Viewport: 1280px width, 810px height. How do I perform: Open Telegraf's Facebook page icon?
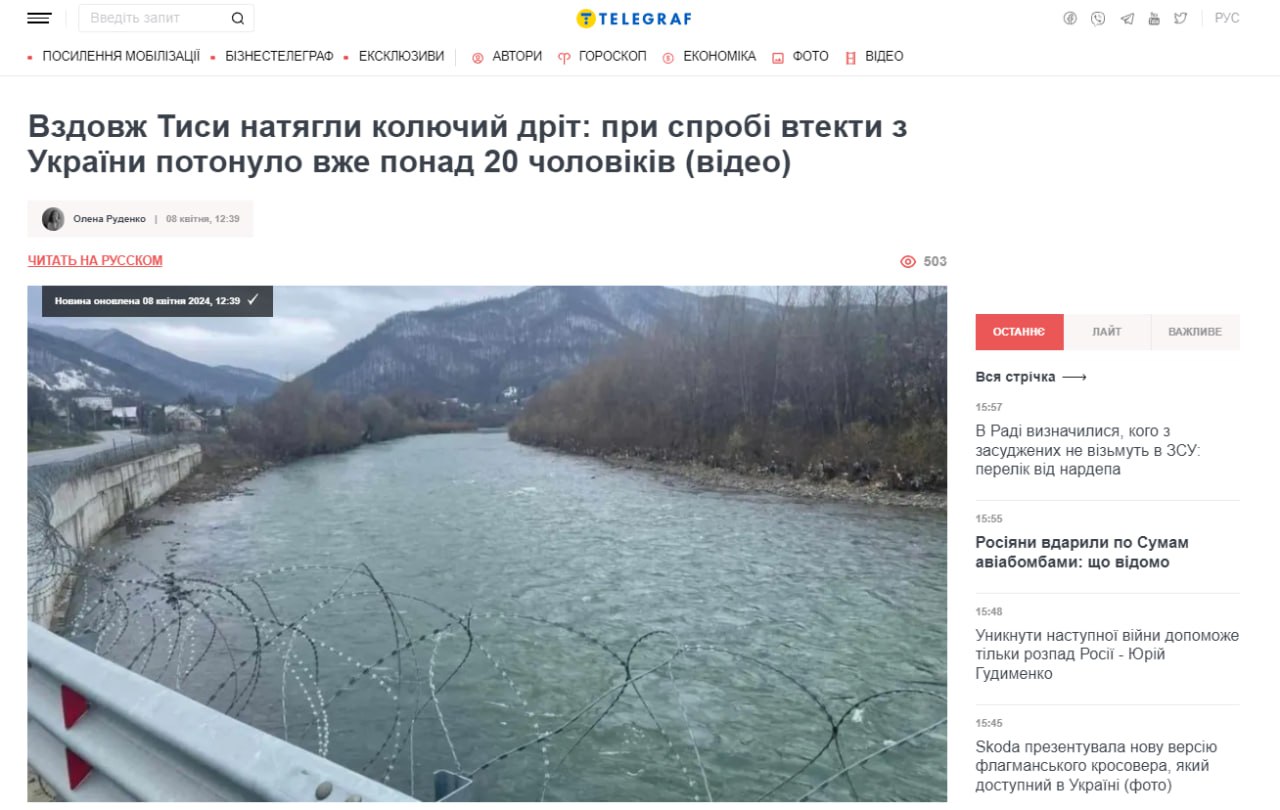point(1070,18)
